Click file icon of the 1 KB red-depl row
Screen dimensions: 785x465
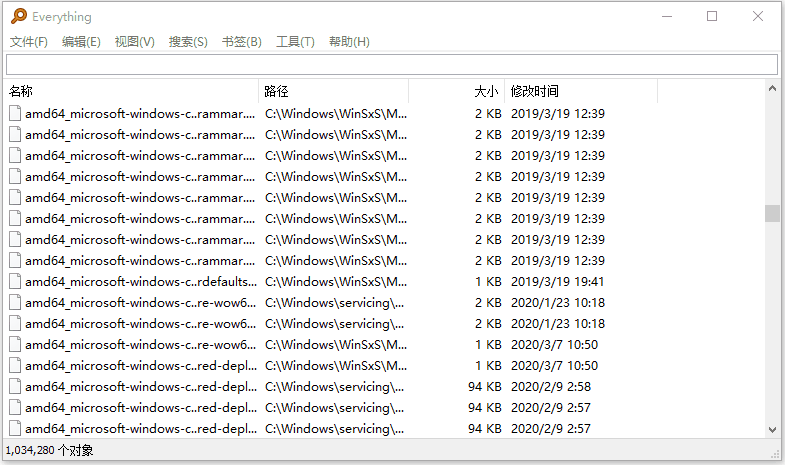pyautogui.click(x=15, y=366)
